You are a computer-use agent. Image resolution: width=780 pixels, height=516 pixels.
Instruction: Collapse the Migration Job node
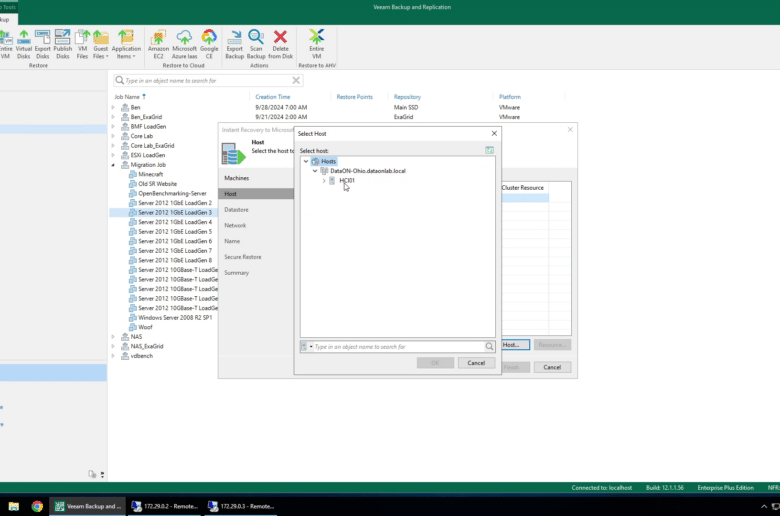pyautogui.click(x=113, y=165)
